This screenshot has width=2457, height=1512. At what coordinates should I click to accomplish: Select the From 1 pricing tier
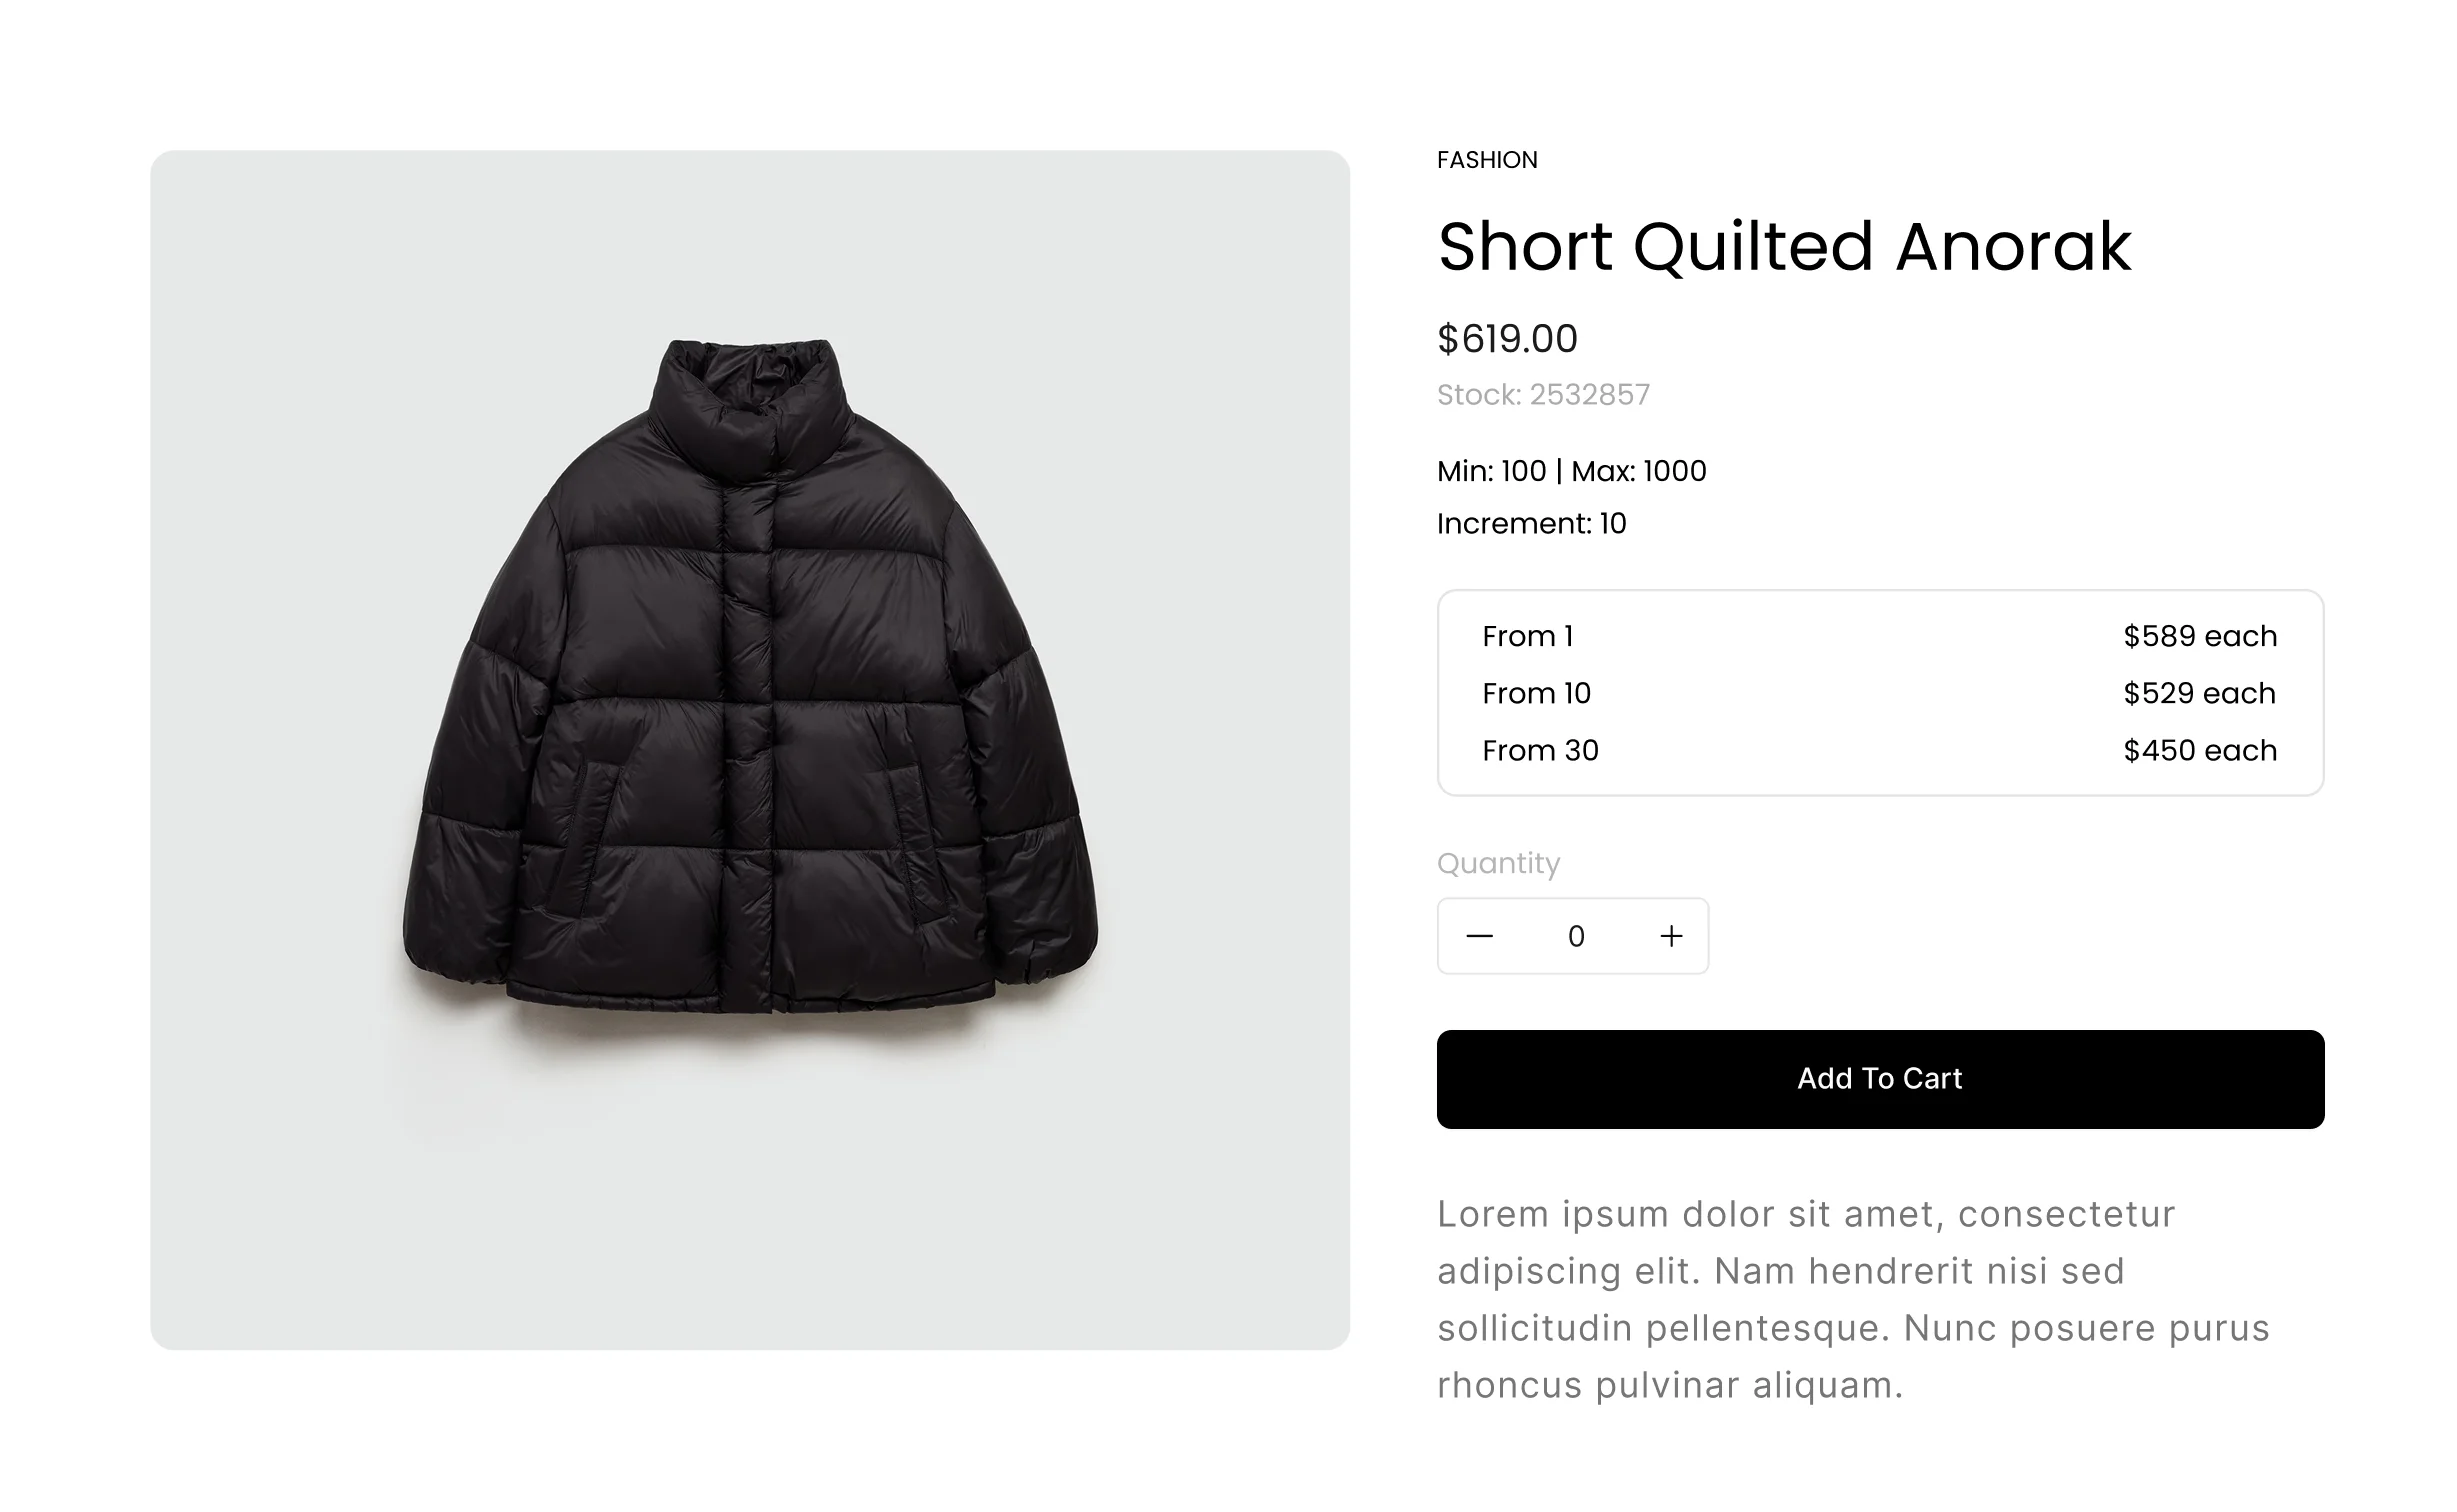1528,636
